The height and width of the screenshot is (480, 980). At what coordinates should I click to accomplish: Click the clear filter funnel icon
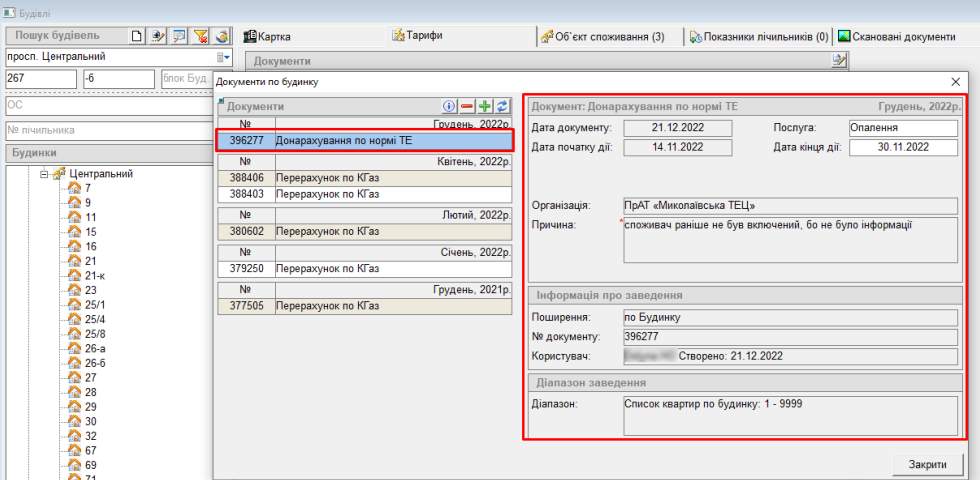200,36
